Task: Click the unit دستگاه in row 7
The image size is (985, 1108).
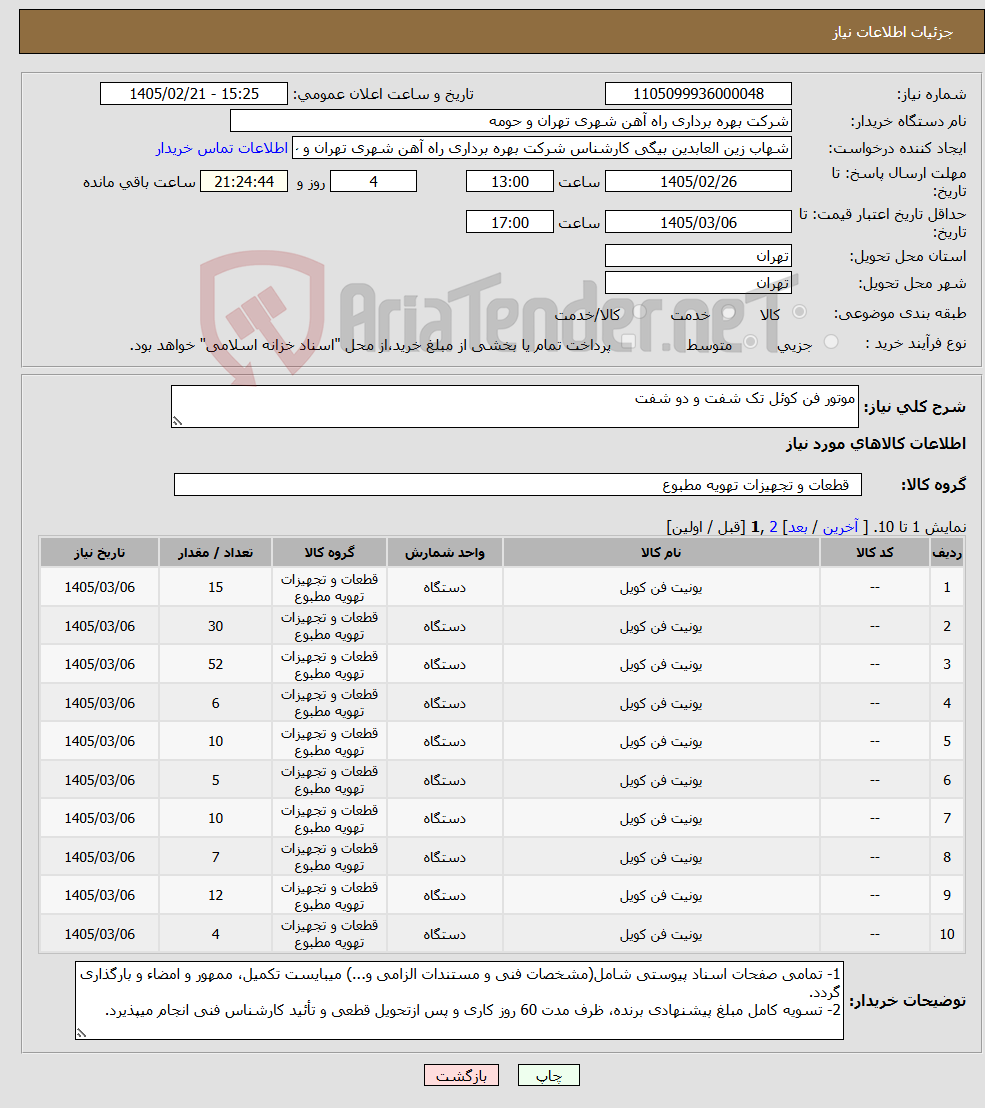Action: click(444, 818)
